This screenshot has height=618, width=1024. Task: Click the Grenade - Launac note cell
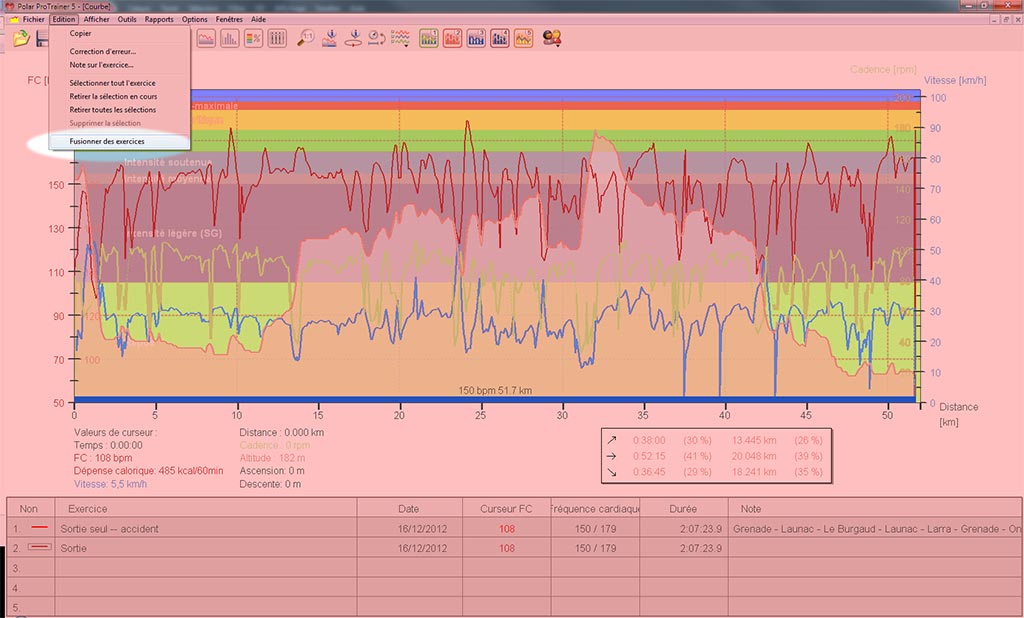[x=875, y=529]
